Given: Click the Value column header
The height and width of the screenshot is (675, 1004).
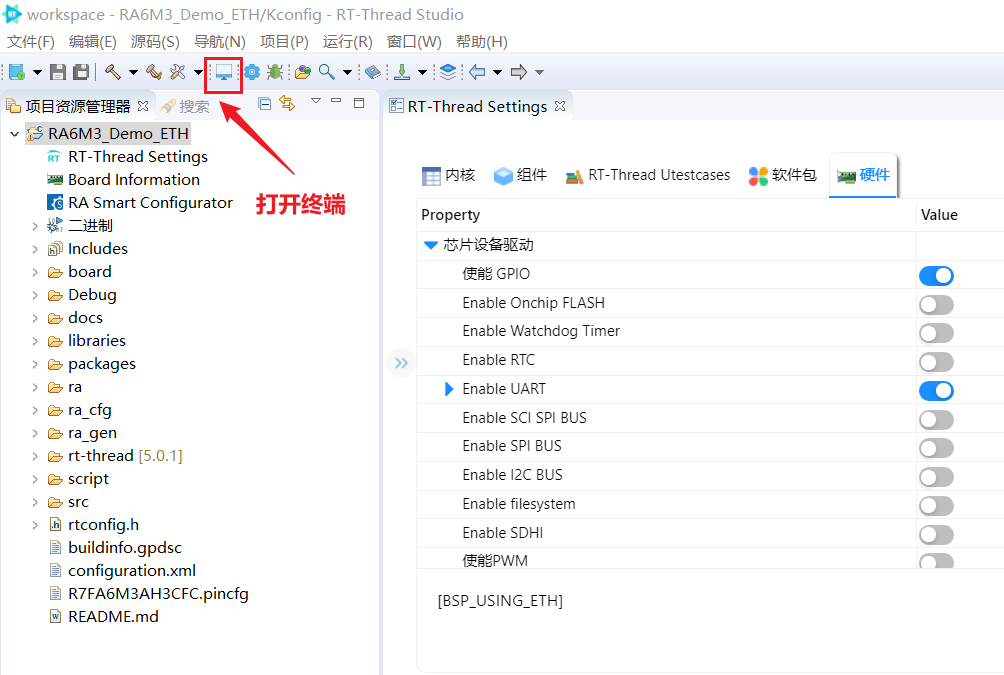Looking at the screenshot, I should [x=939, y=215].
